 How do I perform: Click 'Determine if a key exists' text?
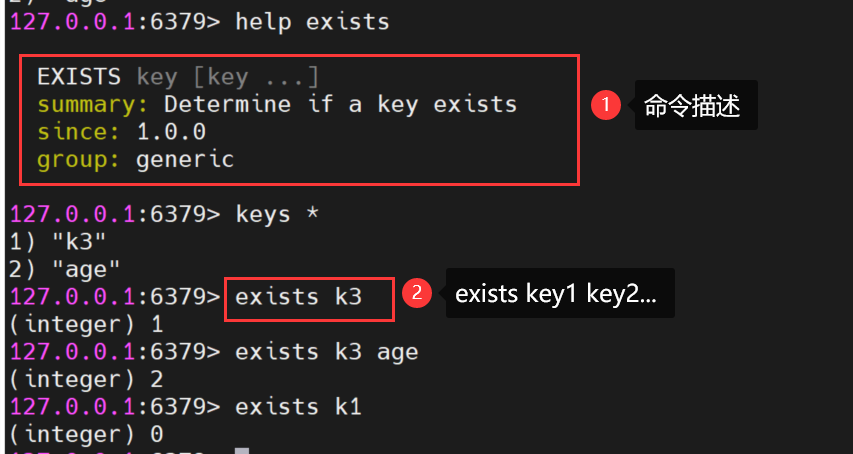point(341,105)
